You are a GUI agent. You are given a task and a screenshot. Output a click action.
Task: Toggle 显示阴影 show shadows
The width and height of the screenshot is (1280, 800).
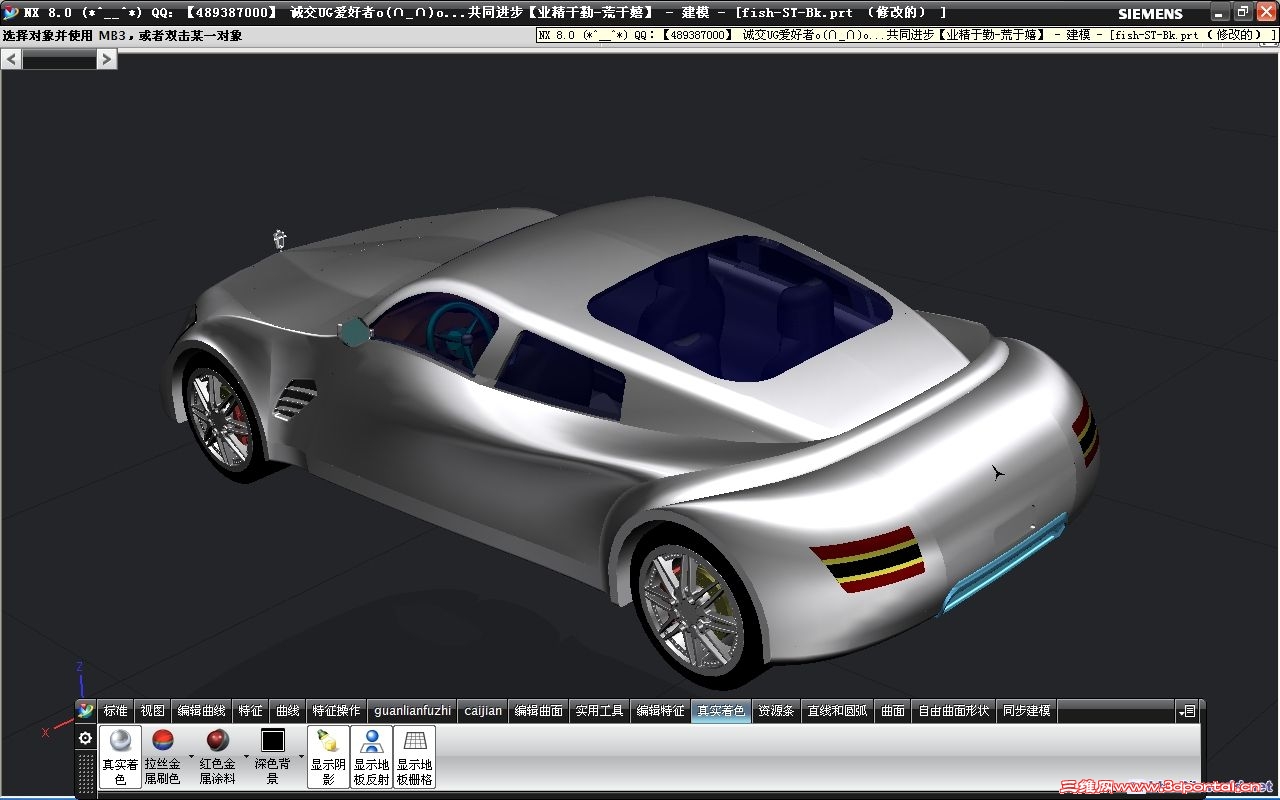pyautogui.click(x=328, y=756)
